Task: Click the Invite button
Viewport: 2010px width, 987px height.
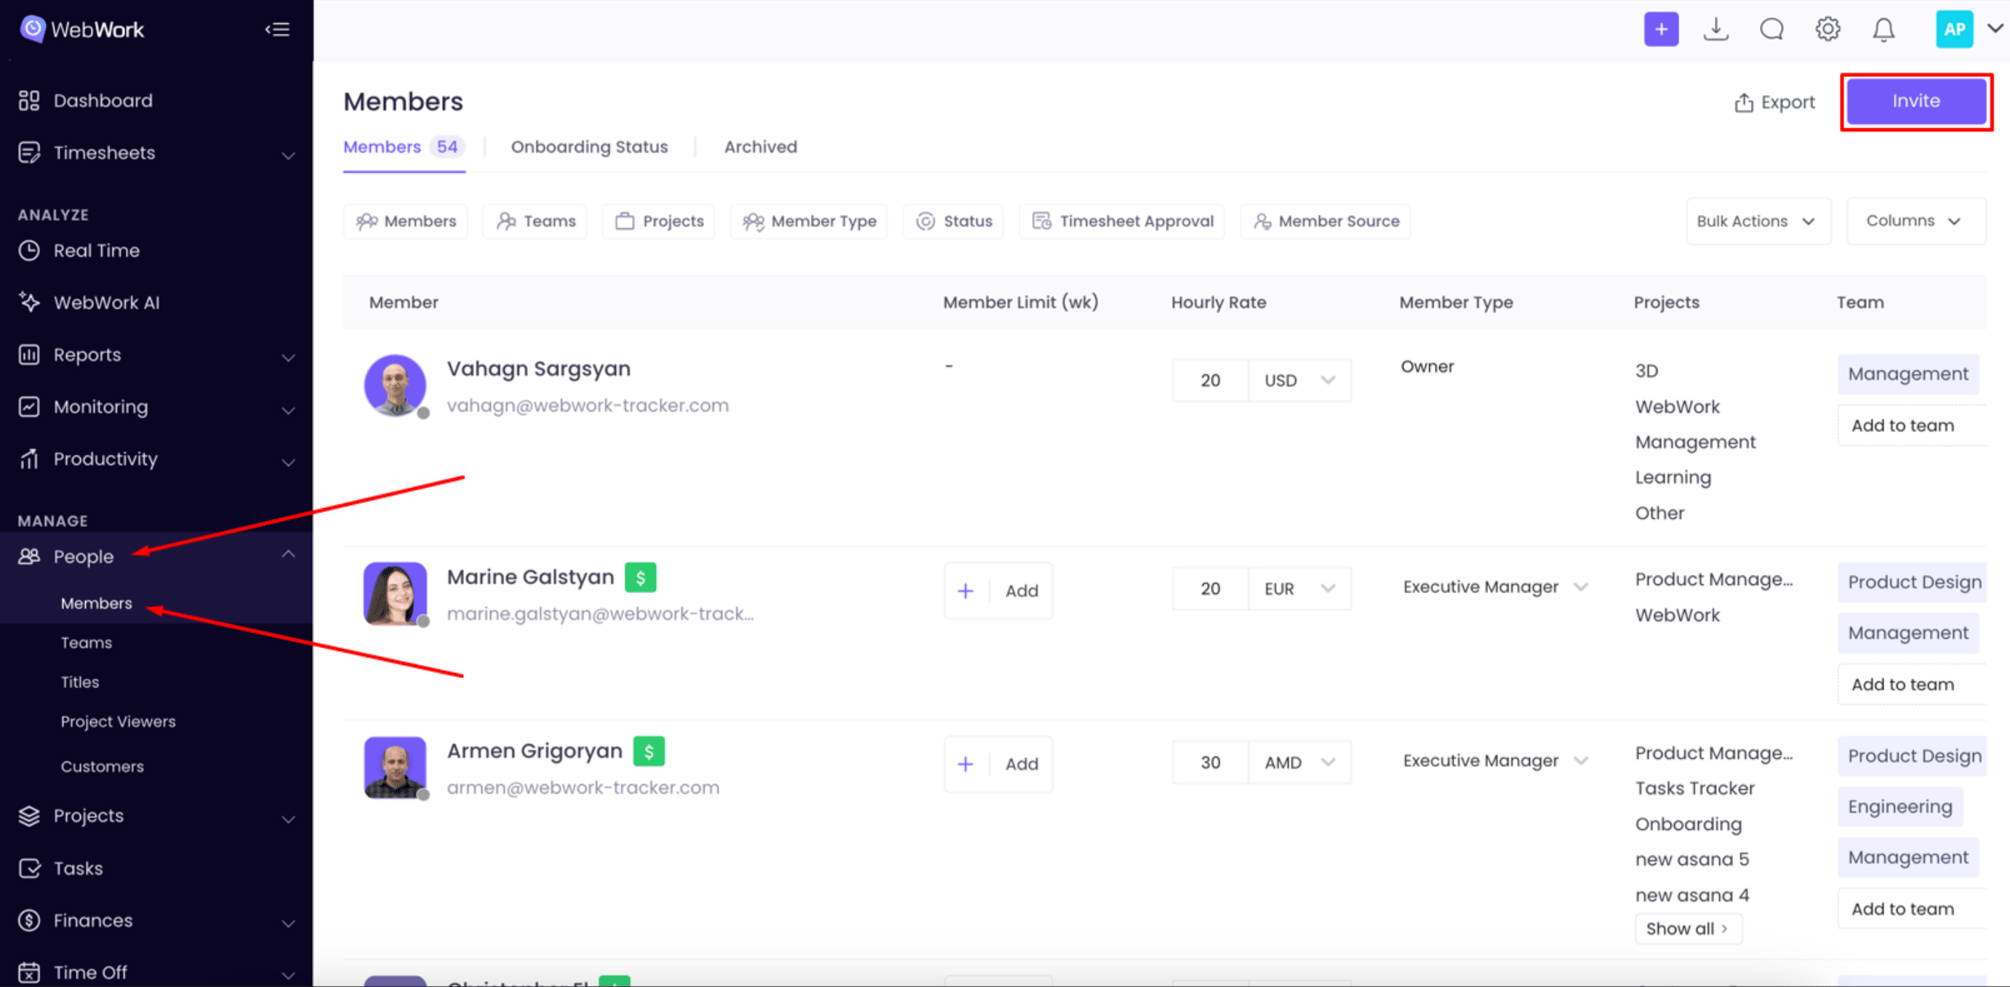Action: click(x=1915, y=101)
